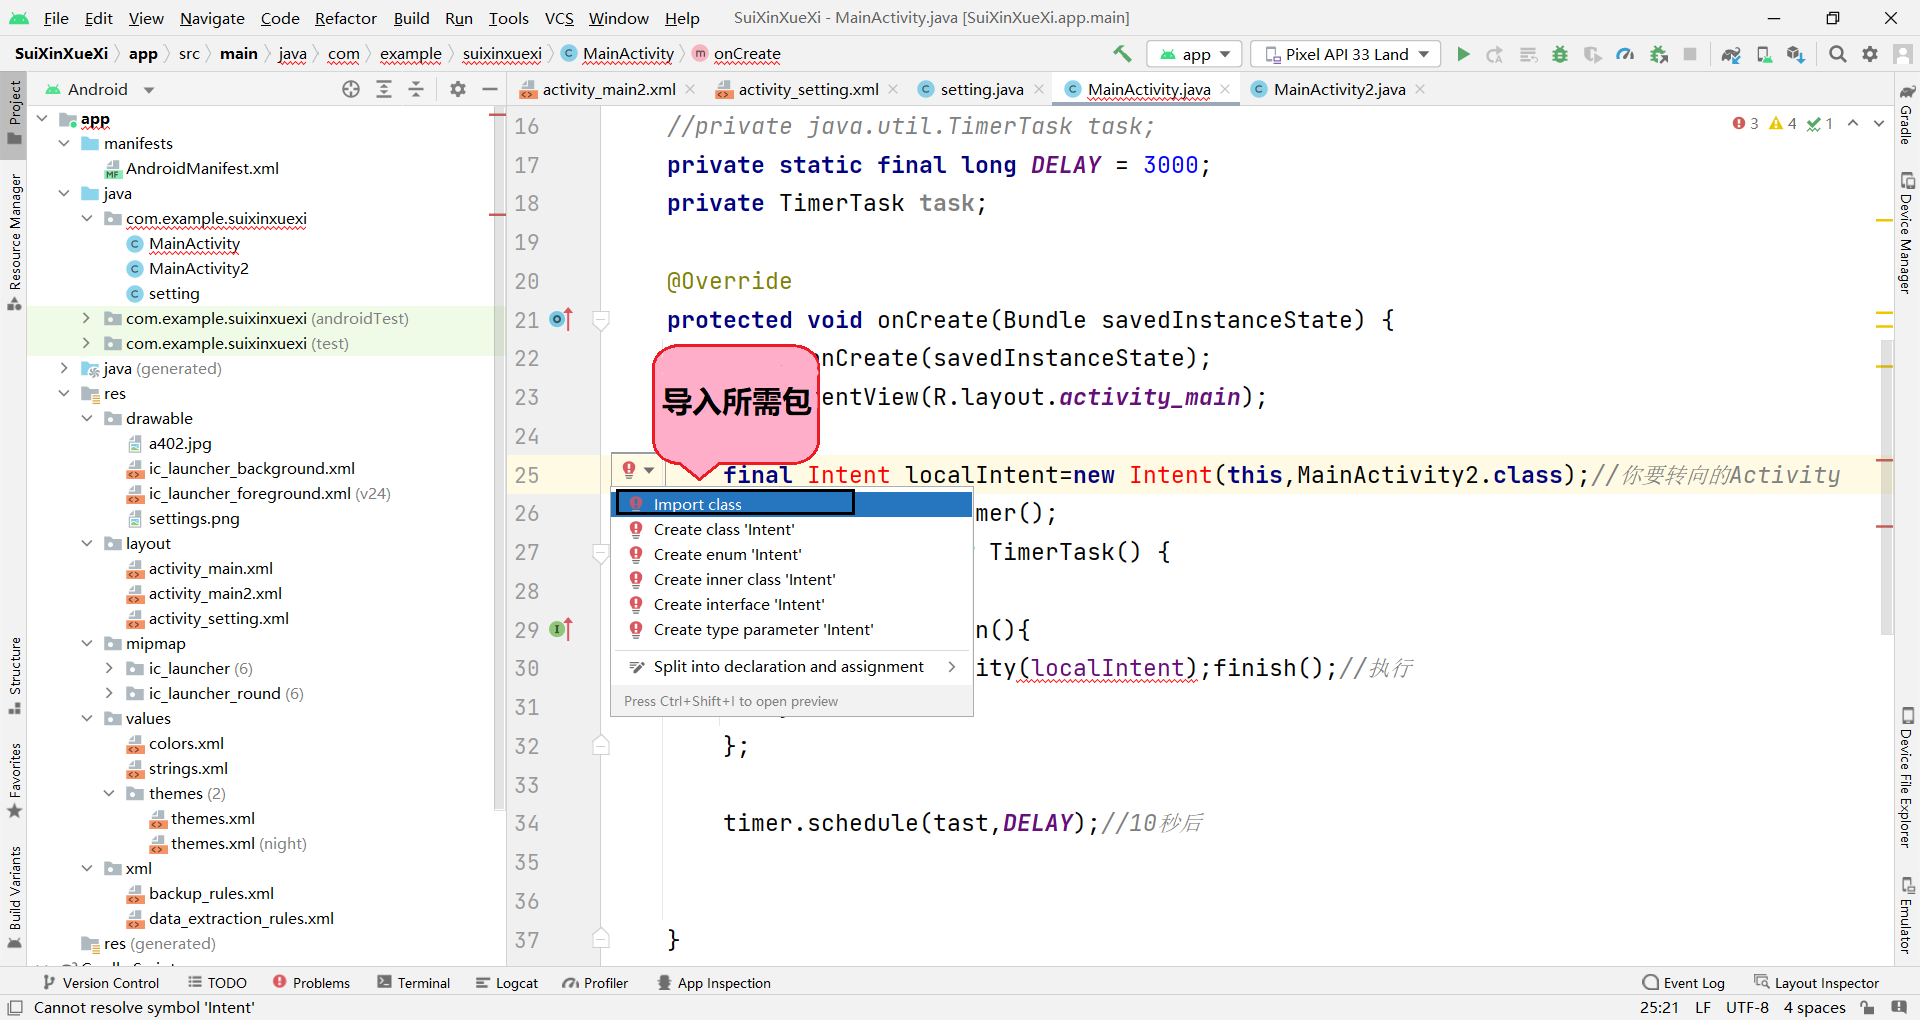Screen dimensions: 1920x1020
Task: Collapse the drawable folder
Action: 86,418
